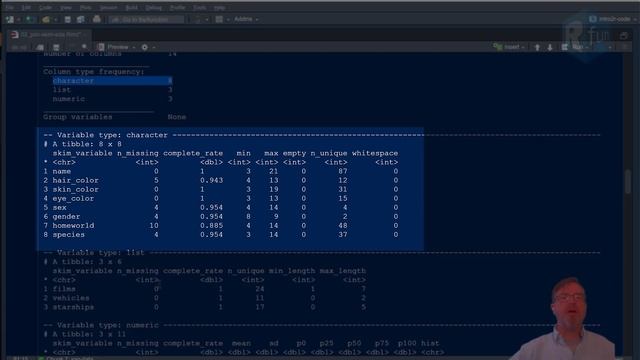Click the Insert chunk button
This screenshot has height=360, width=640.
pos(509,47)
